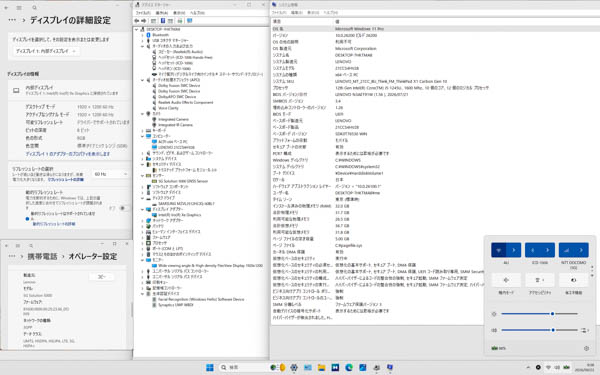600x375 pixels.
Task: Show hidden tray icons chevron
Action: coord(528,367)
